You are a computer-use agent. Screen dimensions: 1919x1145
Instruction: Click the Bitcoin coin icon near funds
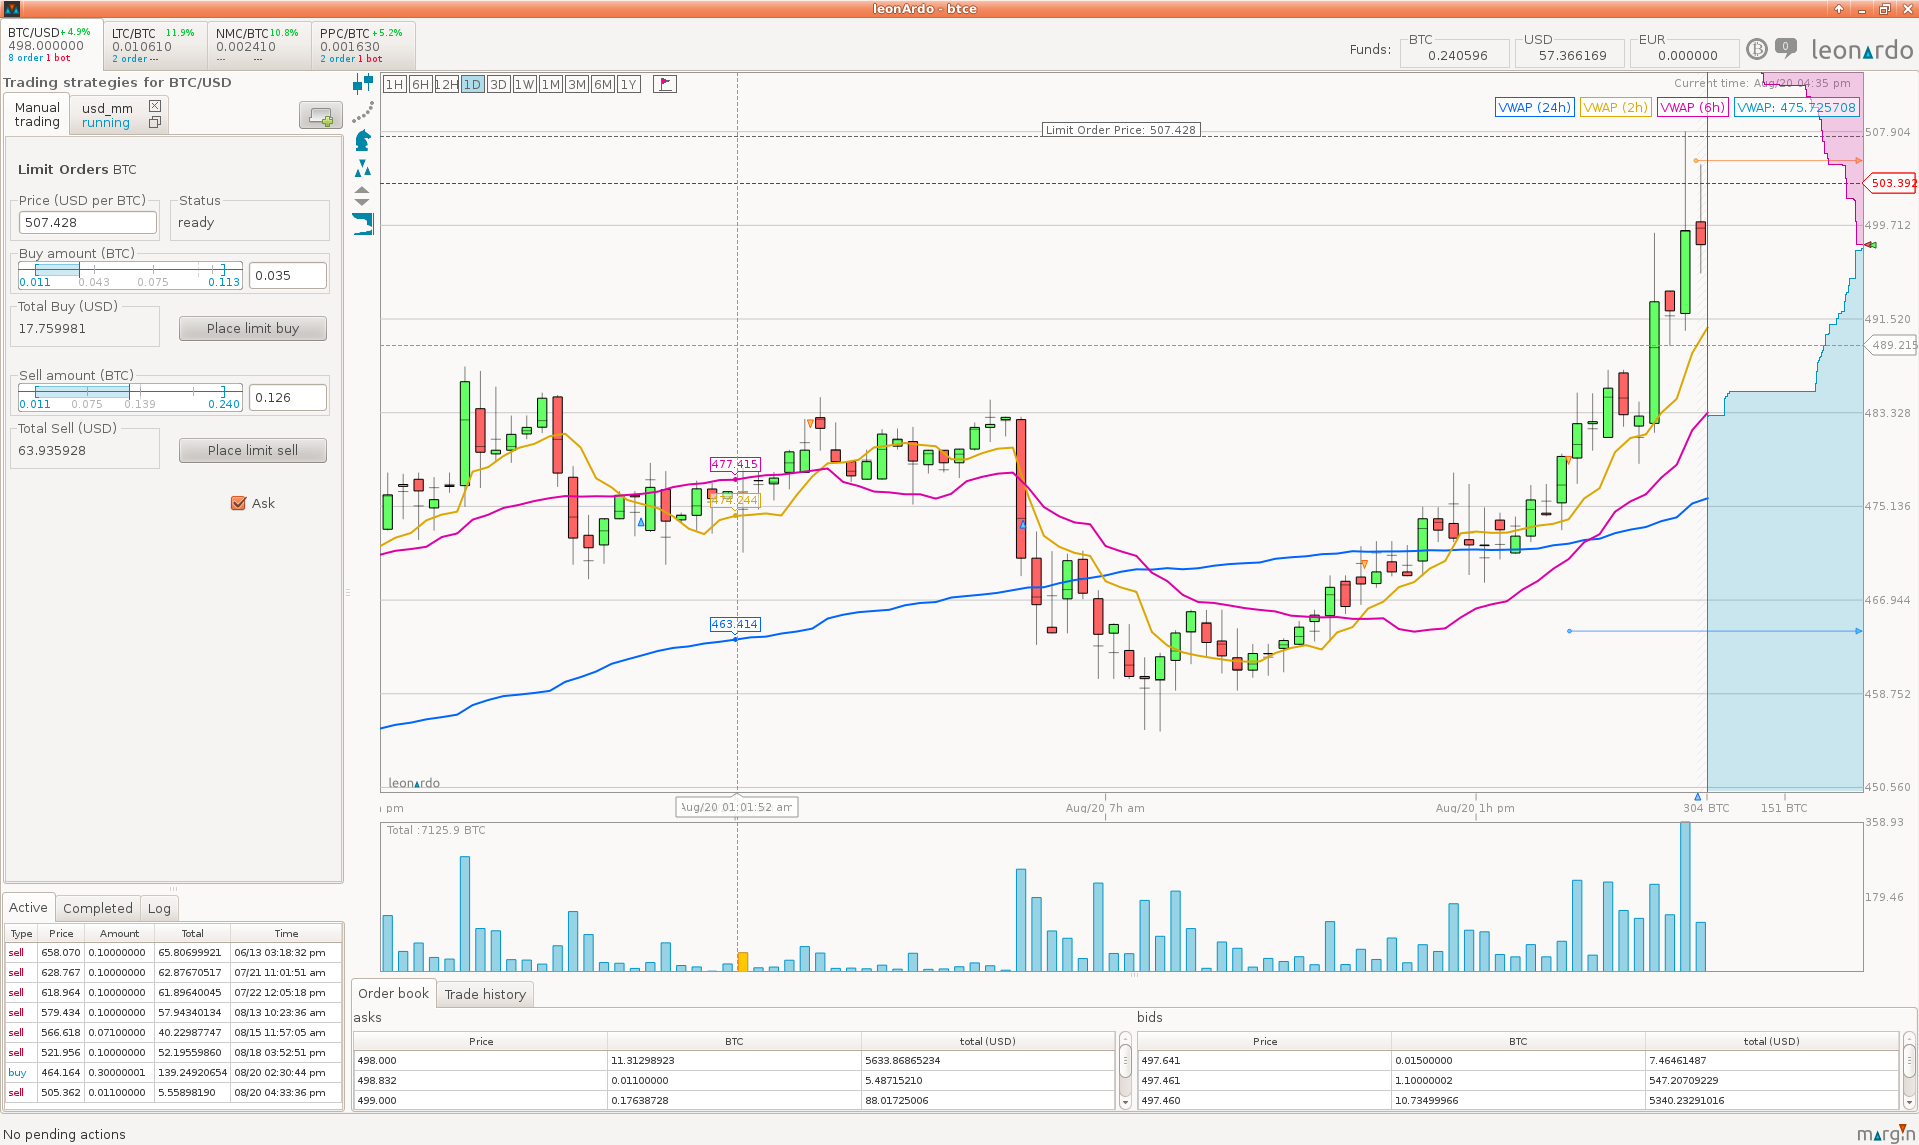(x=1757, y=49)
